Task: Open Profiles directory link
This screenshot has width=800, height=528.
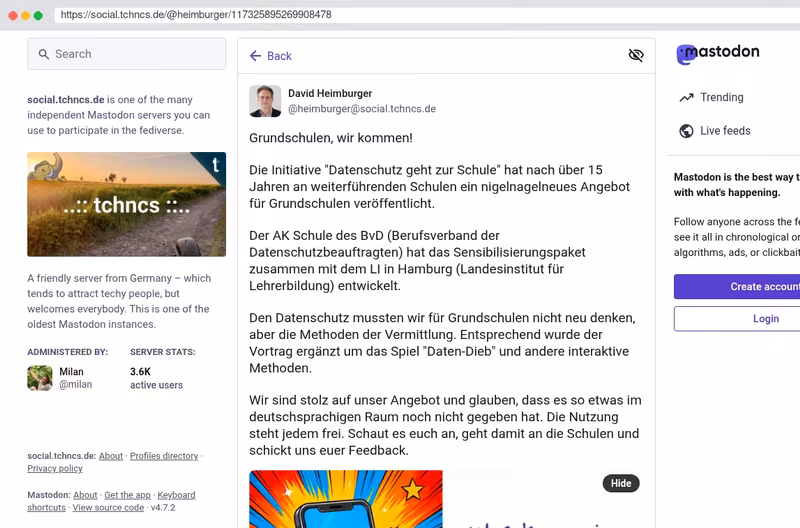Action: (164, 456)
